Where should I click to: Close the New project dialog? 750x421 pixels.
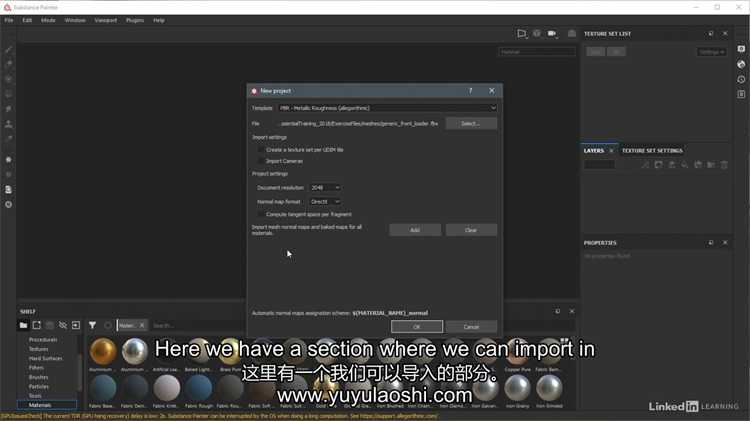(x=492, y=90)
